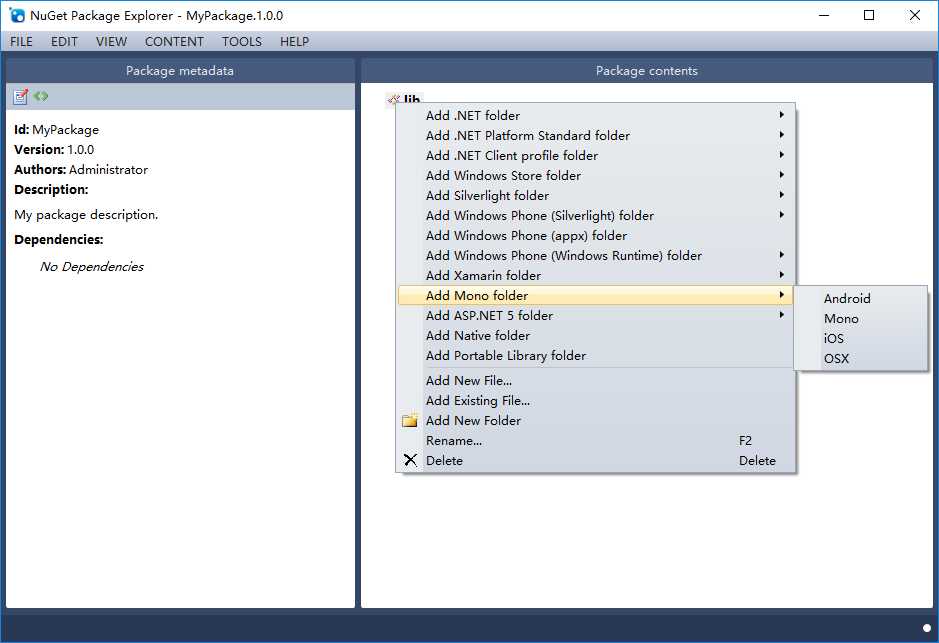The image size is (939, 643).
Task: Select iOS in Mono submenu
Action: click(x=861, y=338)
